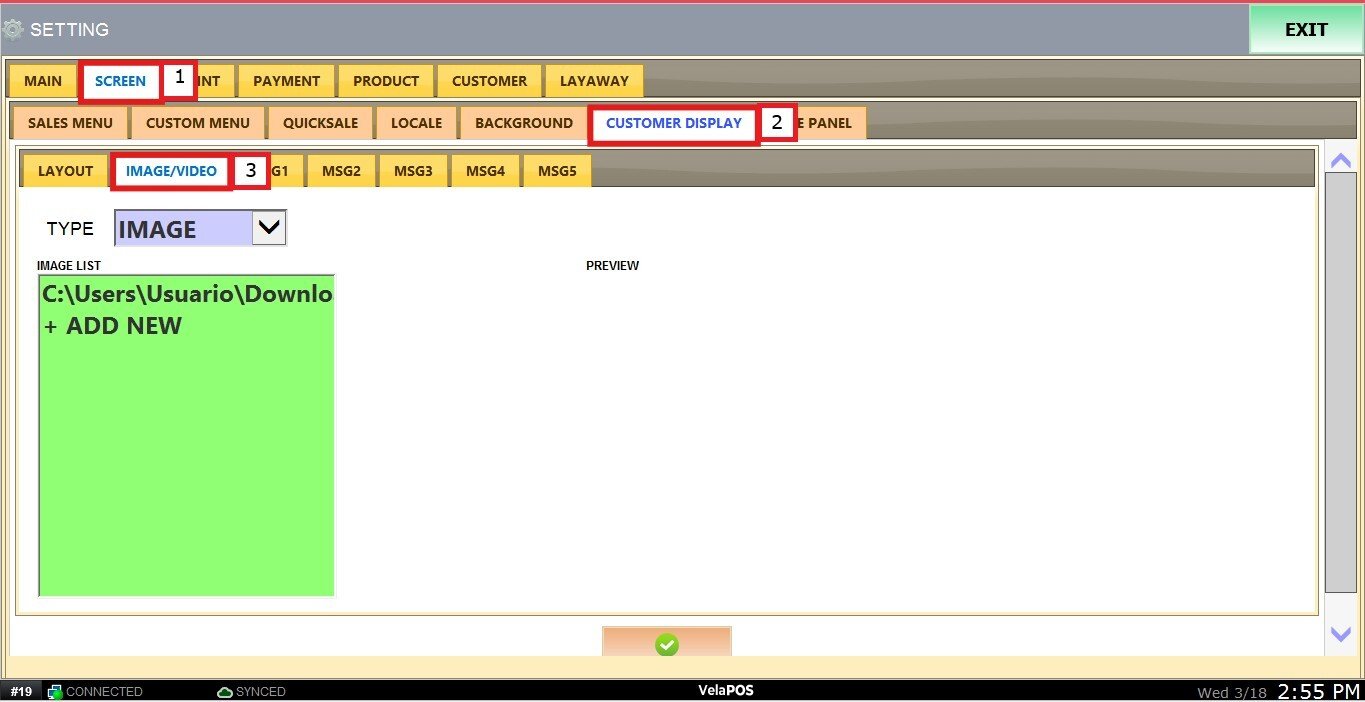1365x702 pixels.
Task: Open the PAYMENT settings tab
Action: pos(286,81)
